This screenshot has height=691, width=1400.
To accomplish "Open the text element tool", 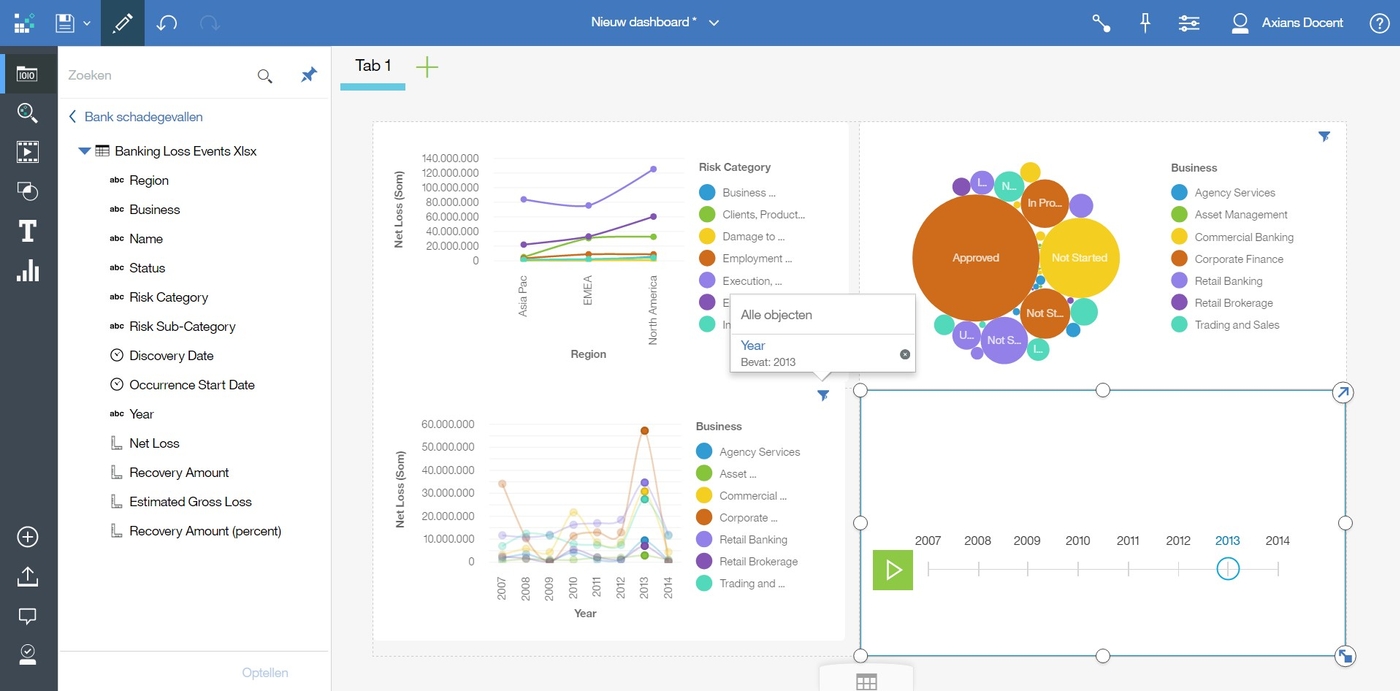I will (x=28, y=230).
